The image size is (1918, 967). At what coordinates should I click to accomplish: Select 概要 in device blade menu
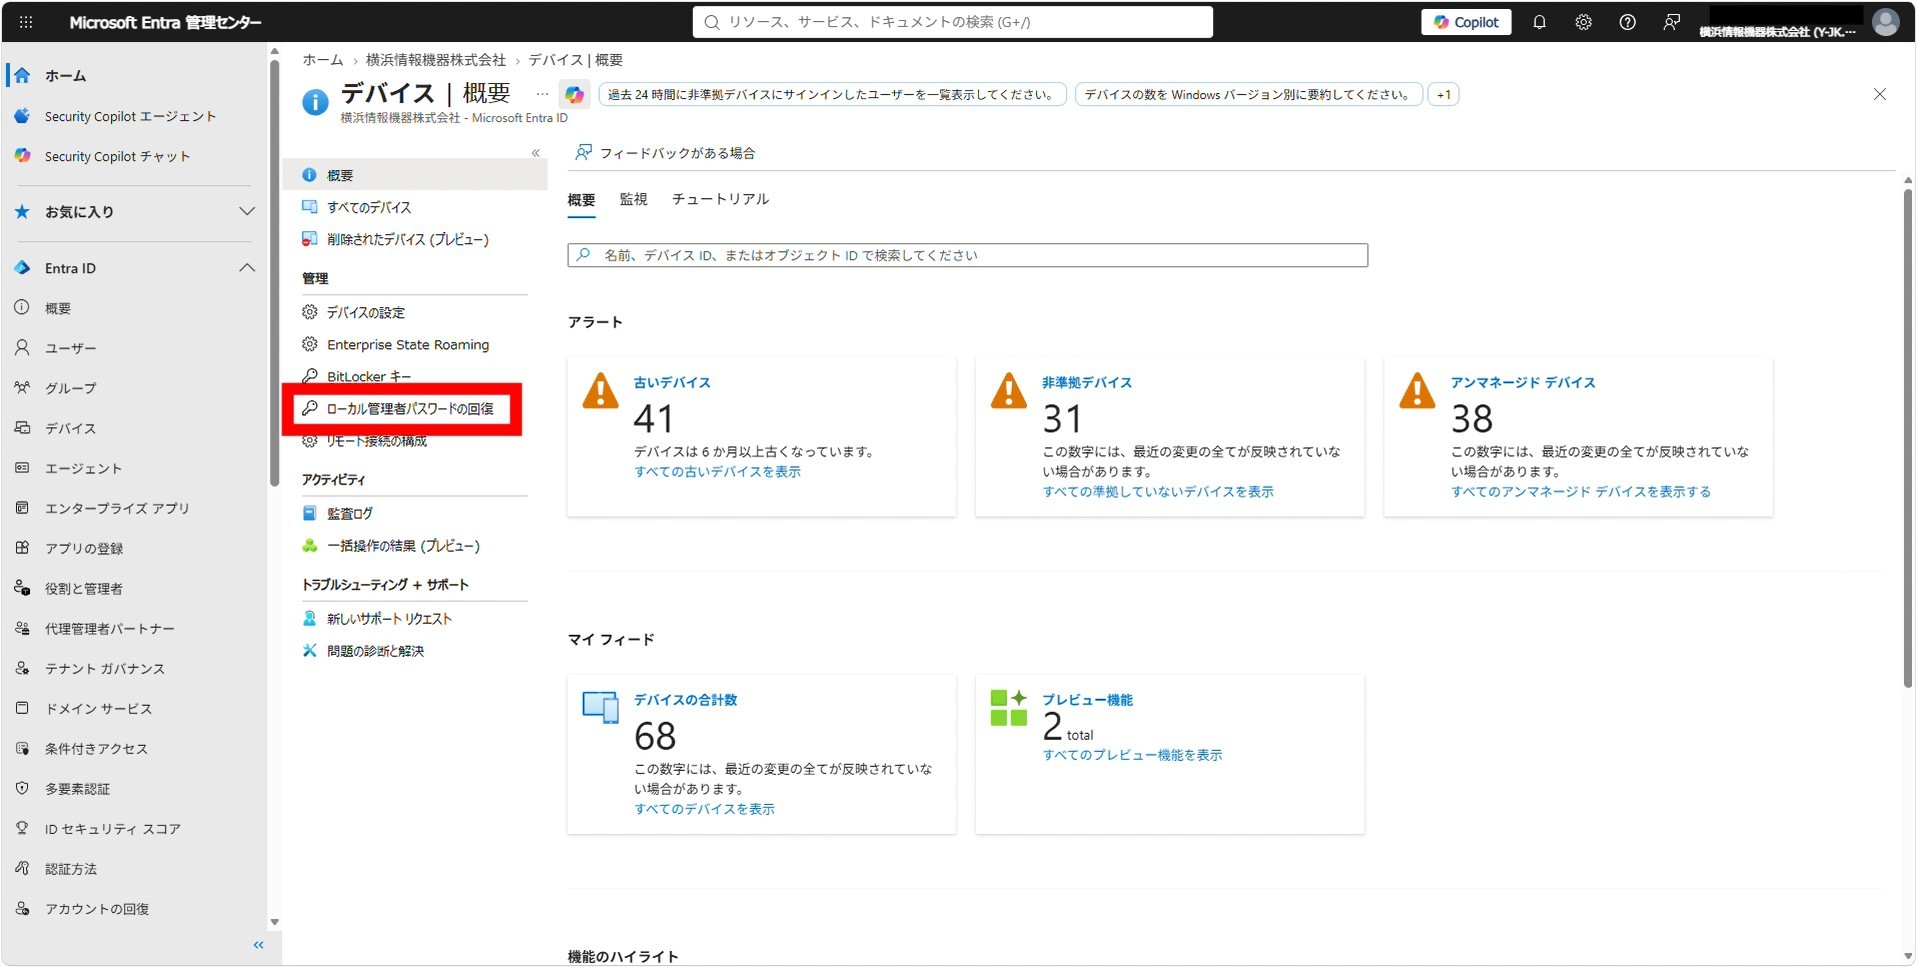[x=415, y=175]
